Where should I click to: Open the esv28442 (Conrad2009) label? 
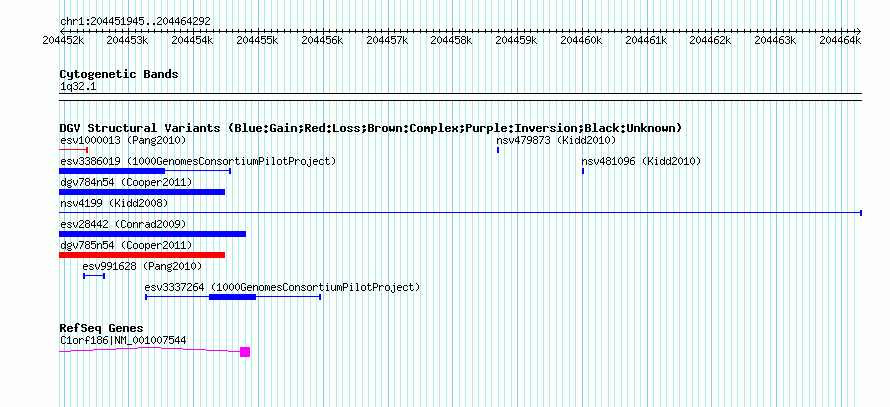[123, 224]
